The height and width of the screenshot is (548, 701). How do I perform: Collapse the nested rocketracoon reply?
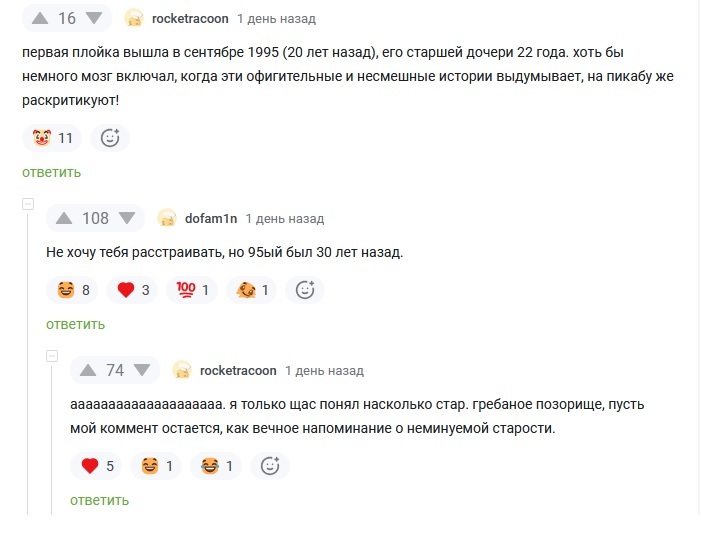pos(52,356)
